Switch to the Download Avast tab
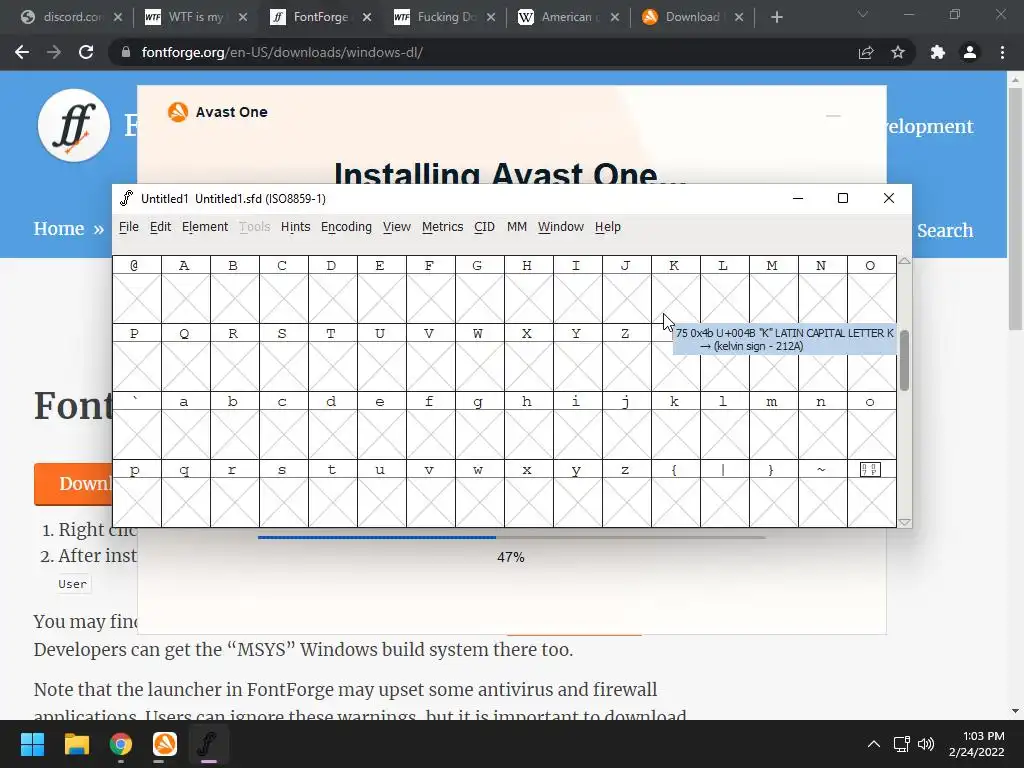The height and width of the screenshot is (768, 1024). pyautogui.click(x=692, y=17)
